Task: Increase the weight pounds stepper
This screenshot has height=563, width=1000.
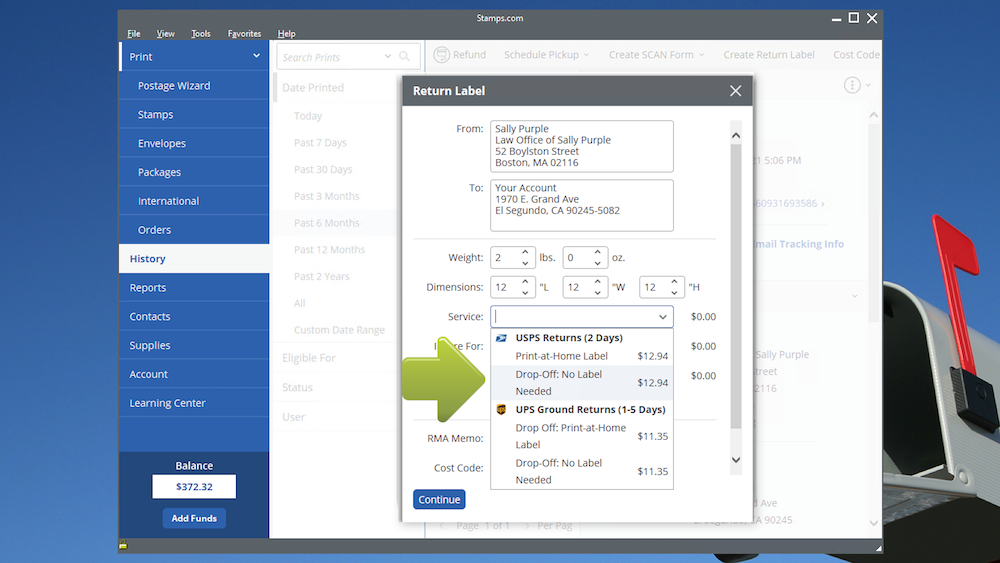Action: pyautogui.click(x=526, y=252)
